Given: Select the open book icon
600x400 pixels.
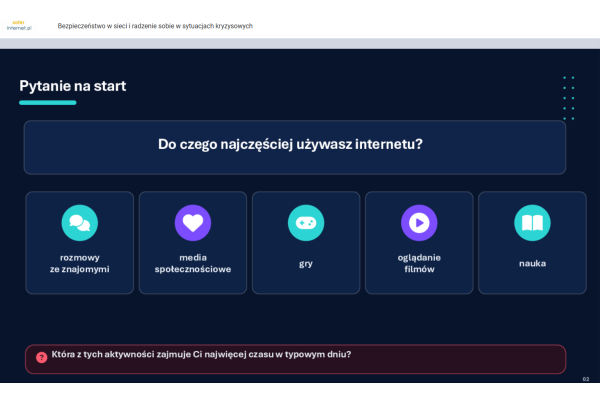Looking at the screenshot, I should pos(532,223).
